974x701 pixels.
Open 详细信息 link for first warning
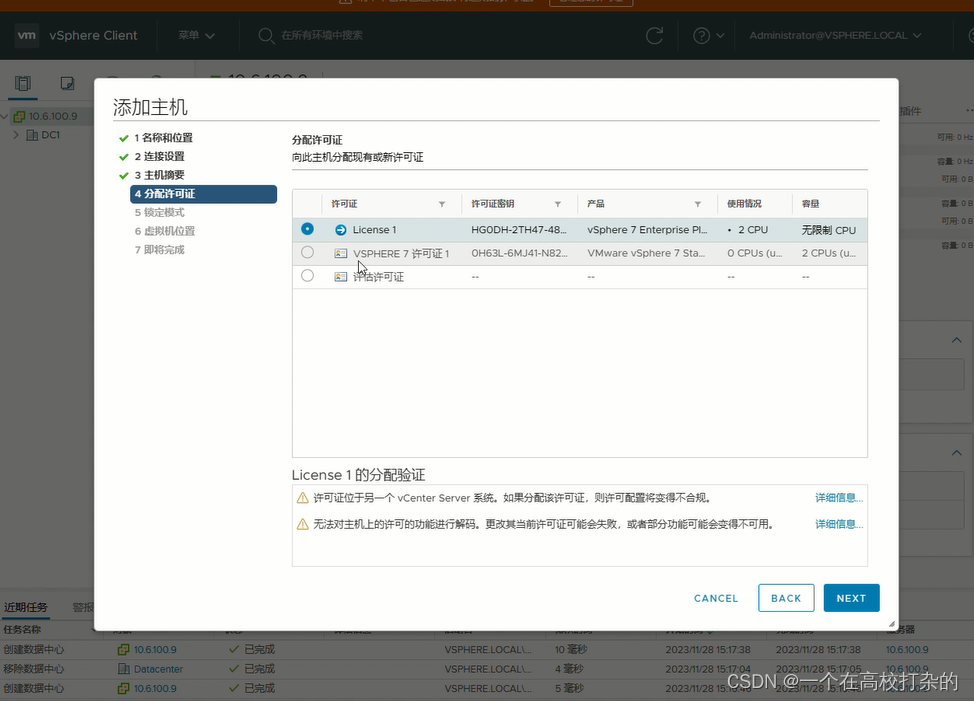click(839, 498)
